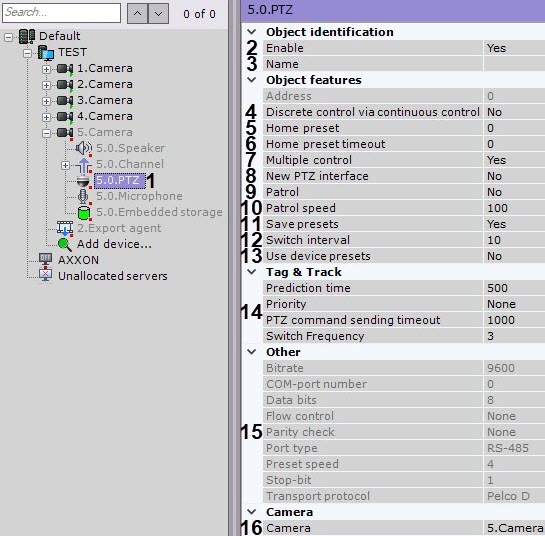Collapse the Object features section

pyautogui.click(x=252, y=80)
